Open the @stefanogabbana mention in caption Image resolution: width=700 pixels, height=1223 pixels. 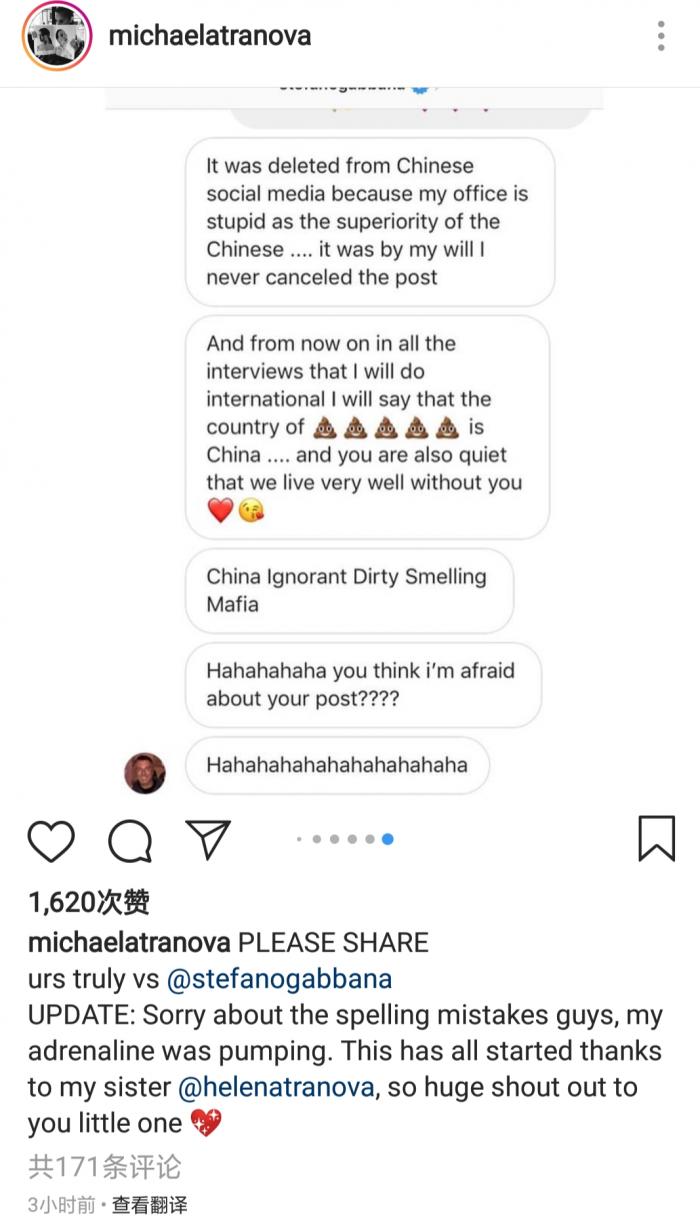coord(279,979)
